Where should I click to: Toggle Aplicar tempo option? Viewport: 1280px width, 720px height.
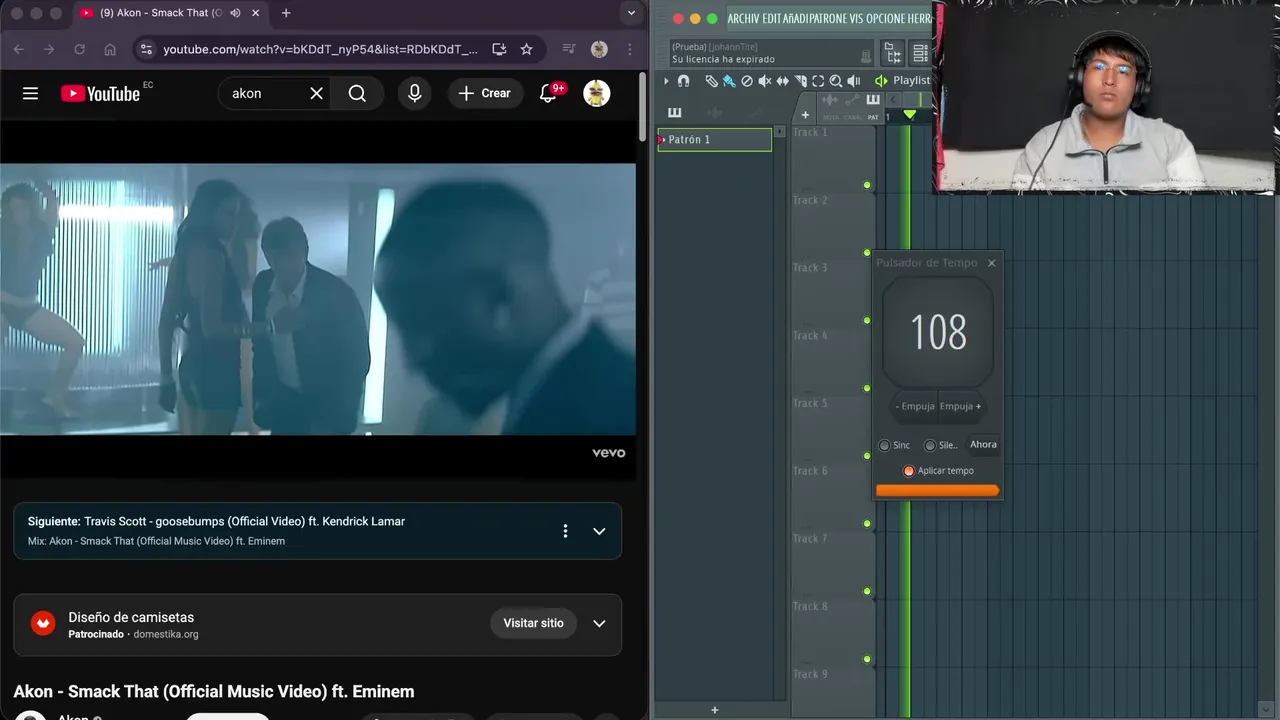909,471
